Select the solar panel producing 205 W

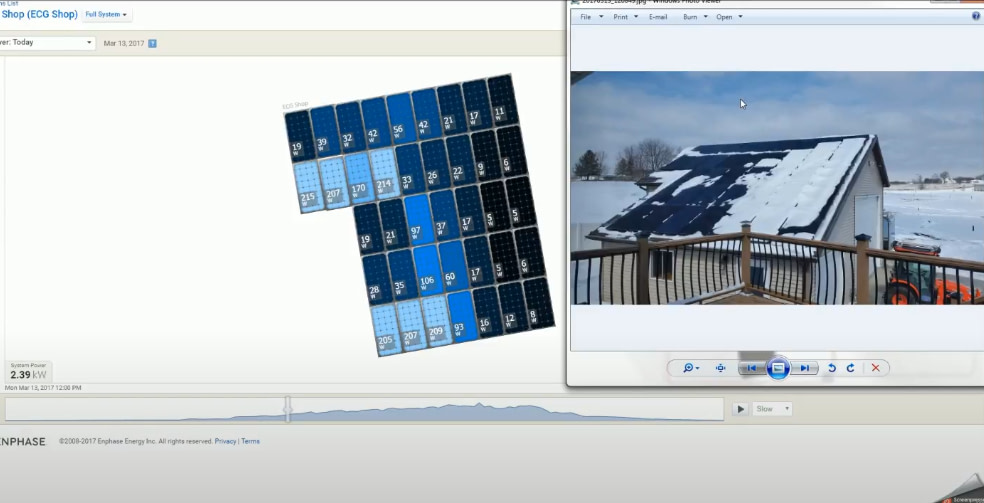click(386, 330)
